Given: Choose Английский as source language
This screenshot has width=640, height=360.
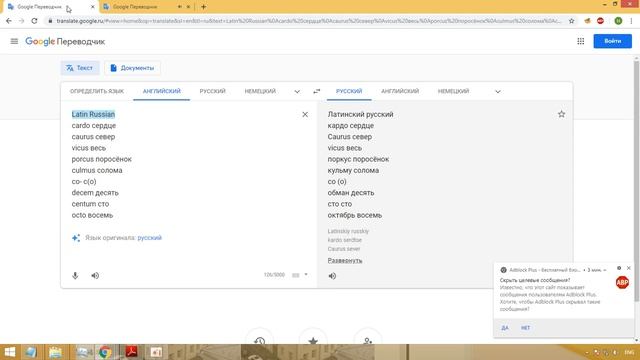Looking at the screenshot, I should click(x=162, y=91).
